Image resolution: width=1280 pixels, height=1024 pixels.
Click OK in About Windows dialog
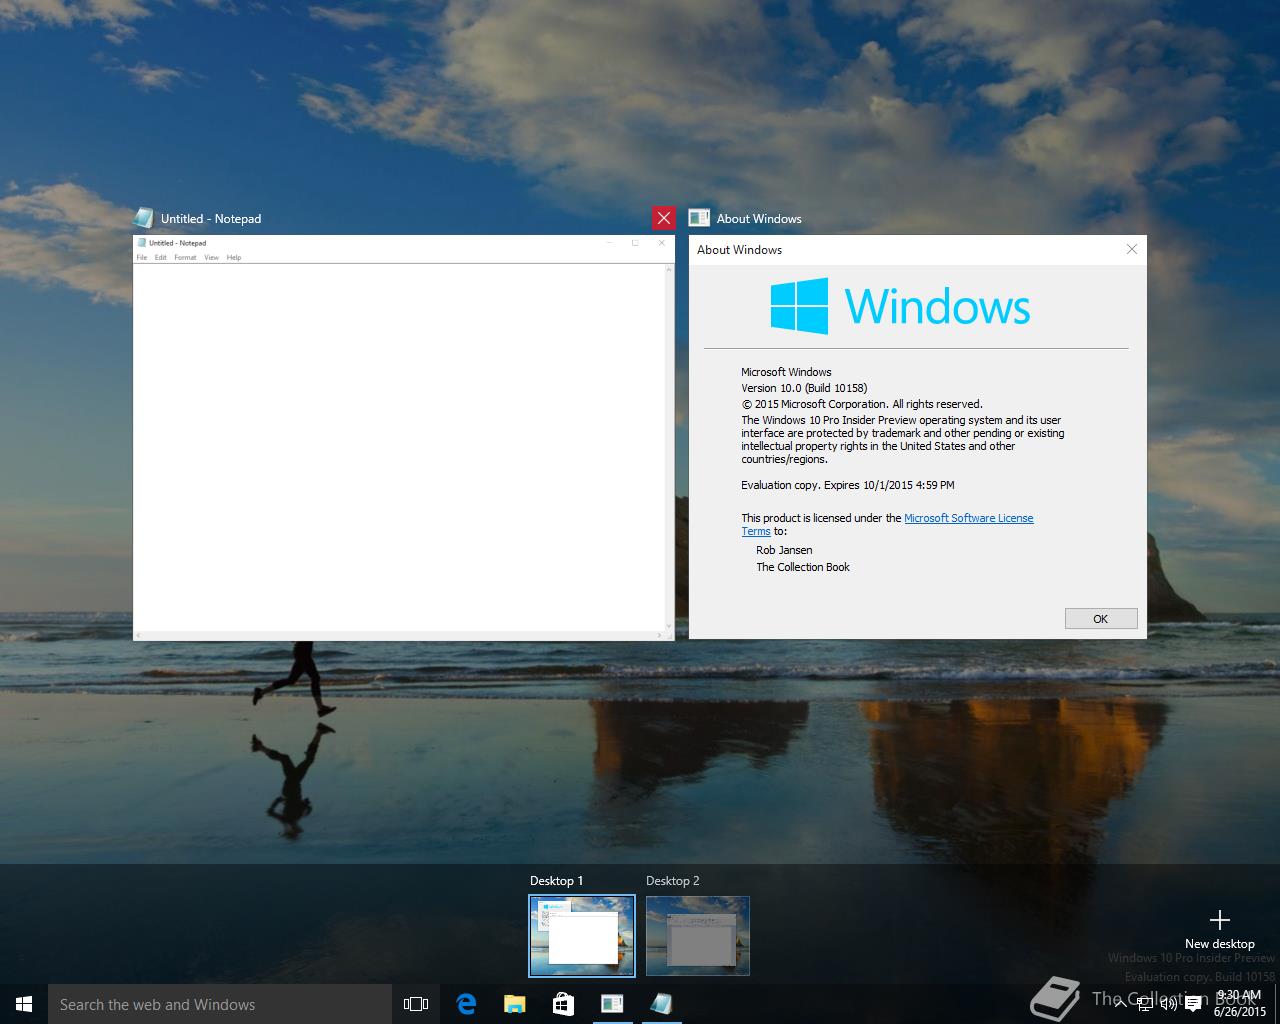[1101, 619]
